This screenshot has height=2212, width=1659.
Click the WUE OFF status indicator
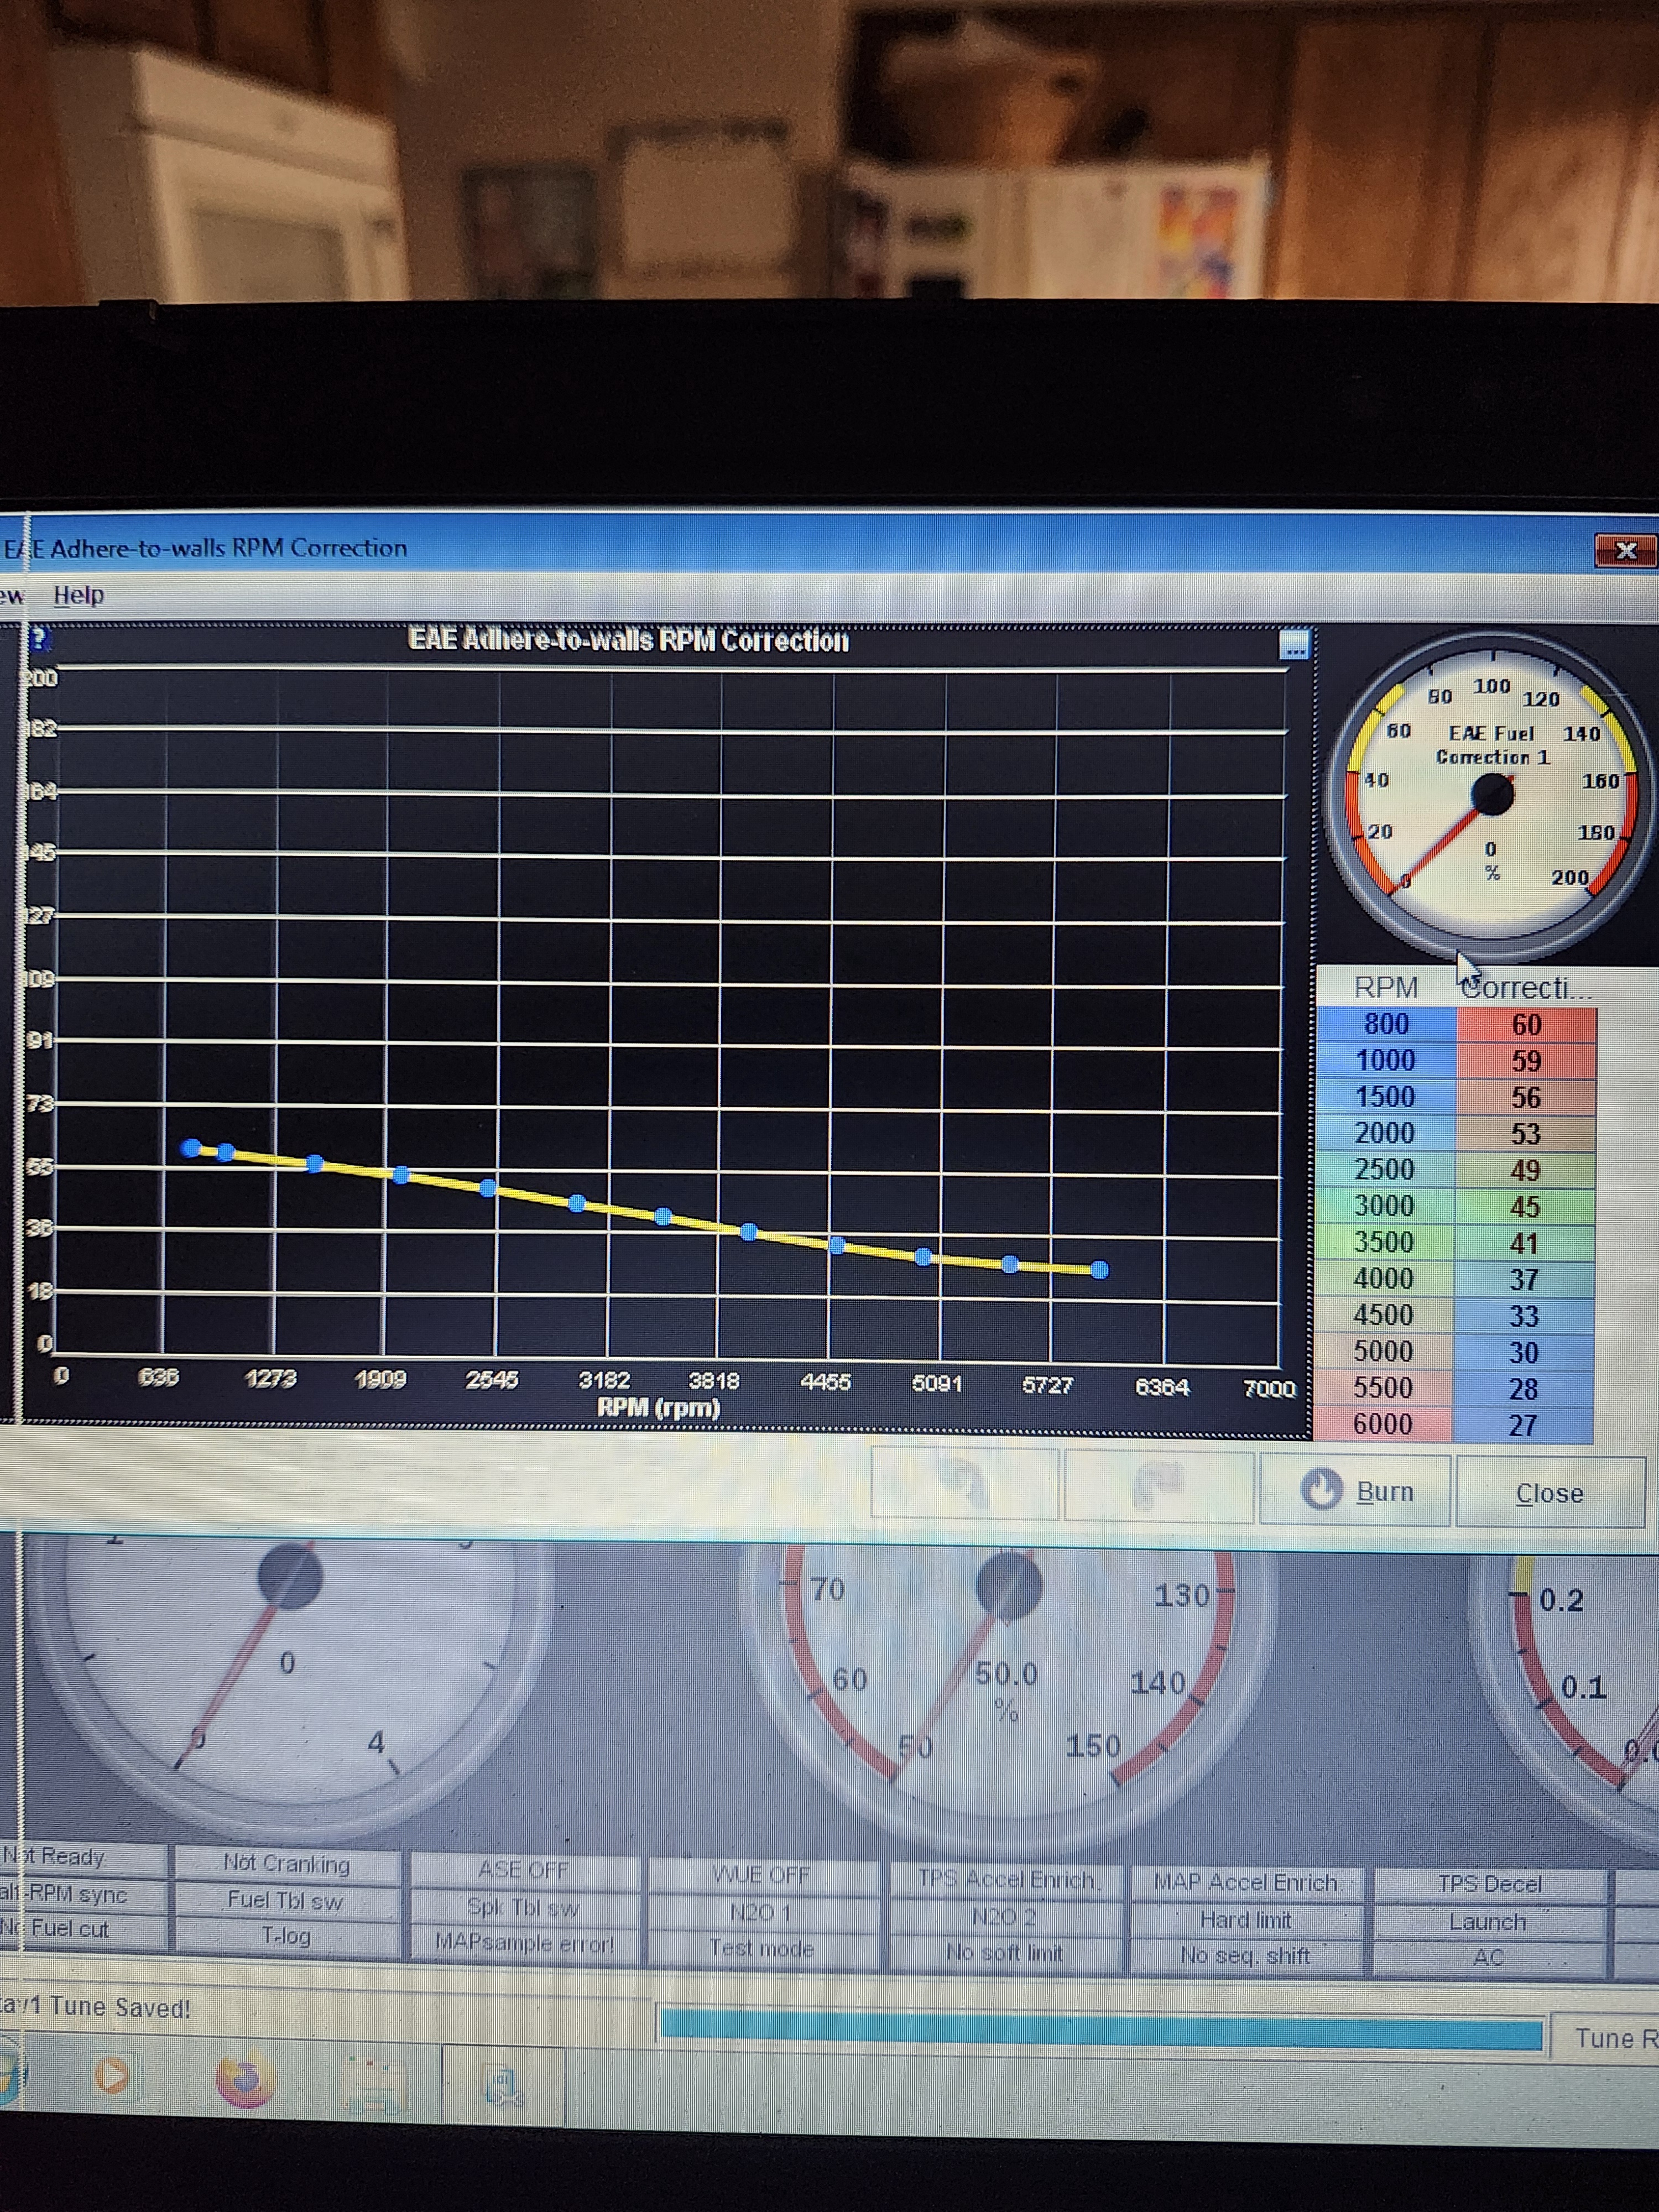761,1874
